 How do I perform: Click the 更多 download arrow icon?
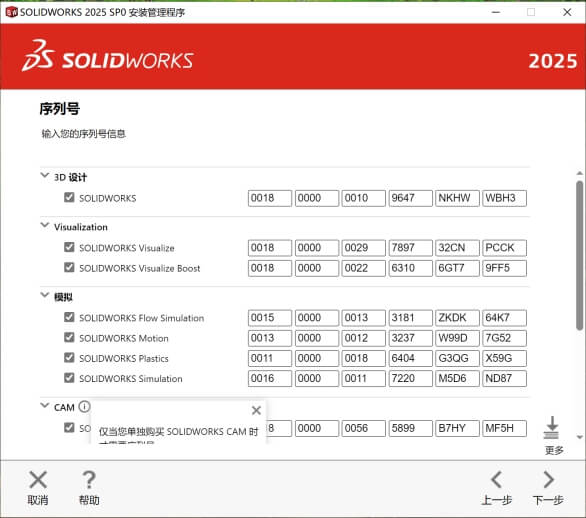coord(552,428)
